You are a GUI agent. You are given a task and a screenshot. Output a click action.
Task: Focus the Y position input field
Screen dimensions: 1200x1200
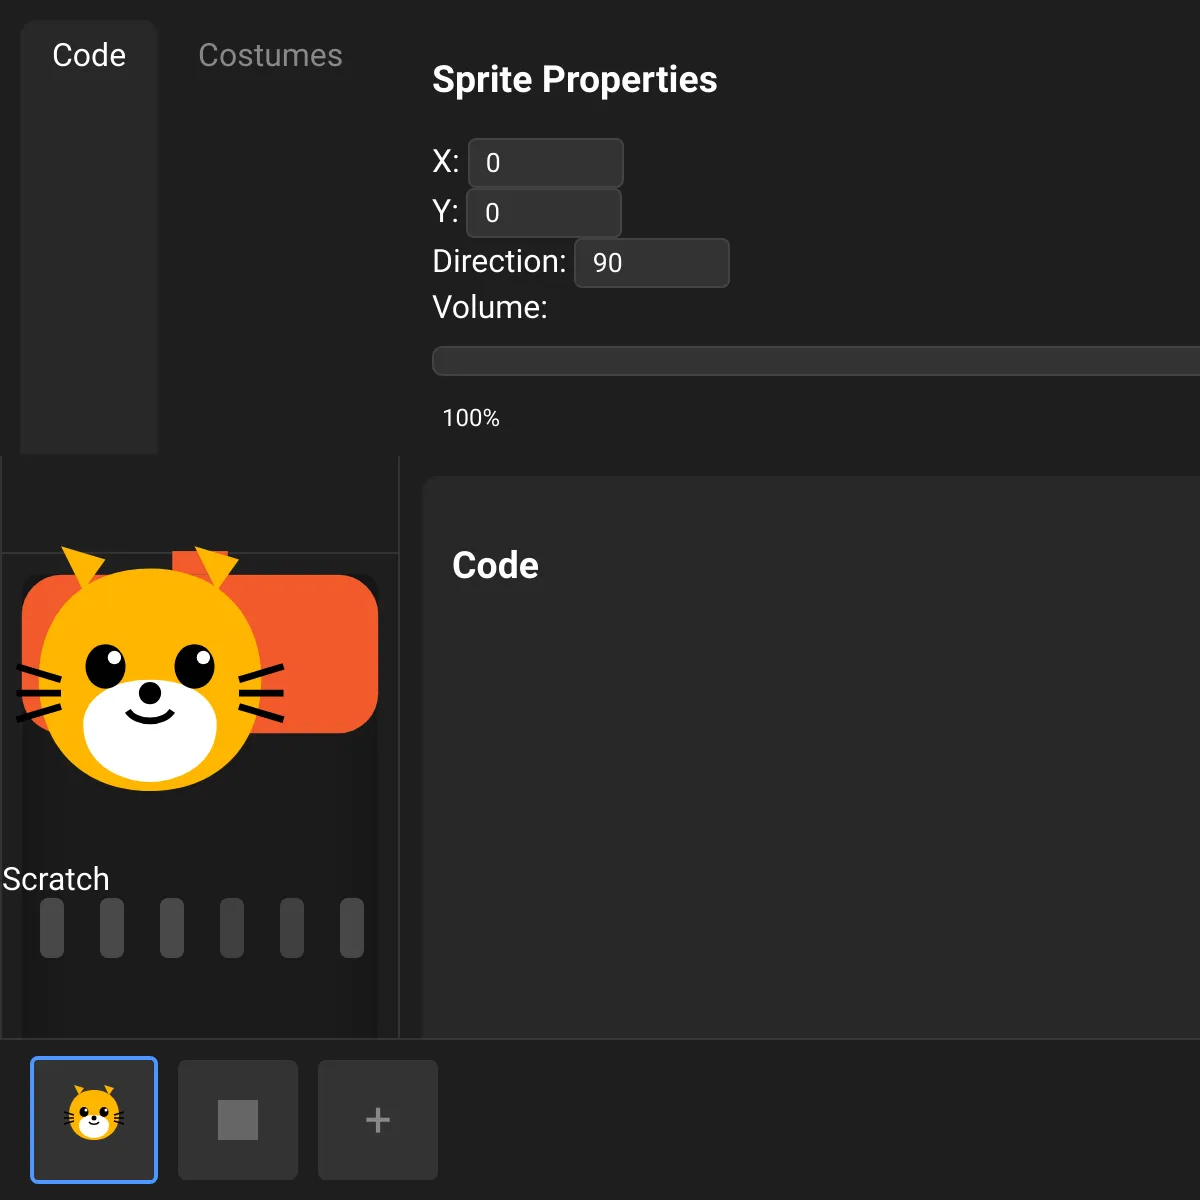tap(544, 213)
